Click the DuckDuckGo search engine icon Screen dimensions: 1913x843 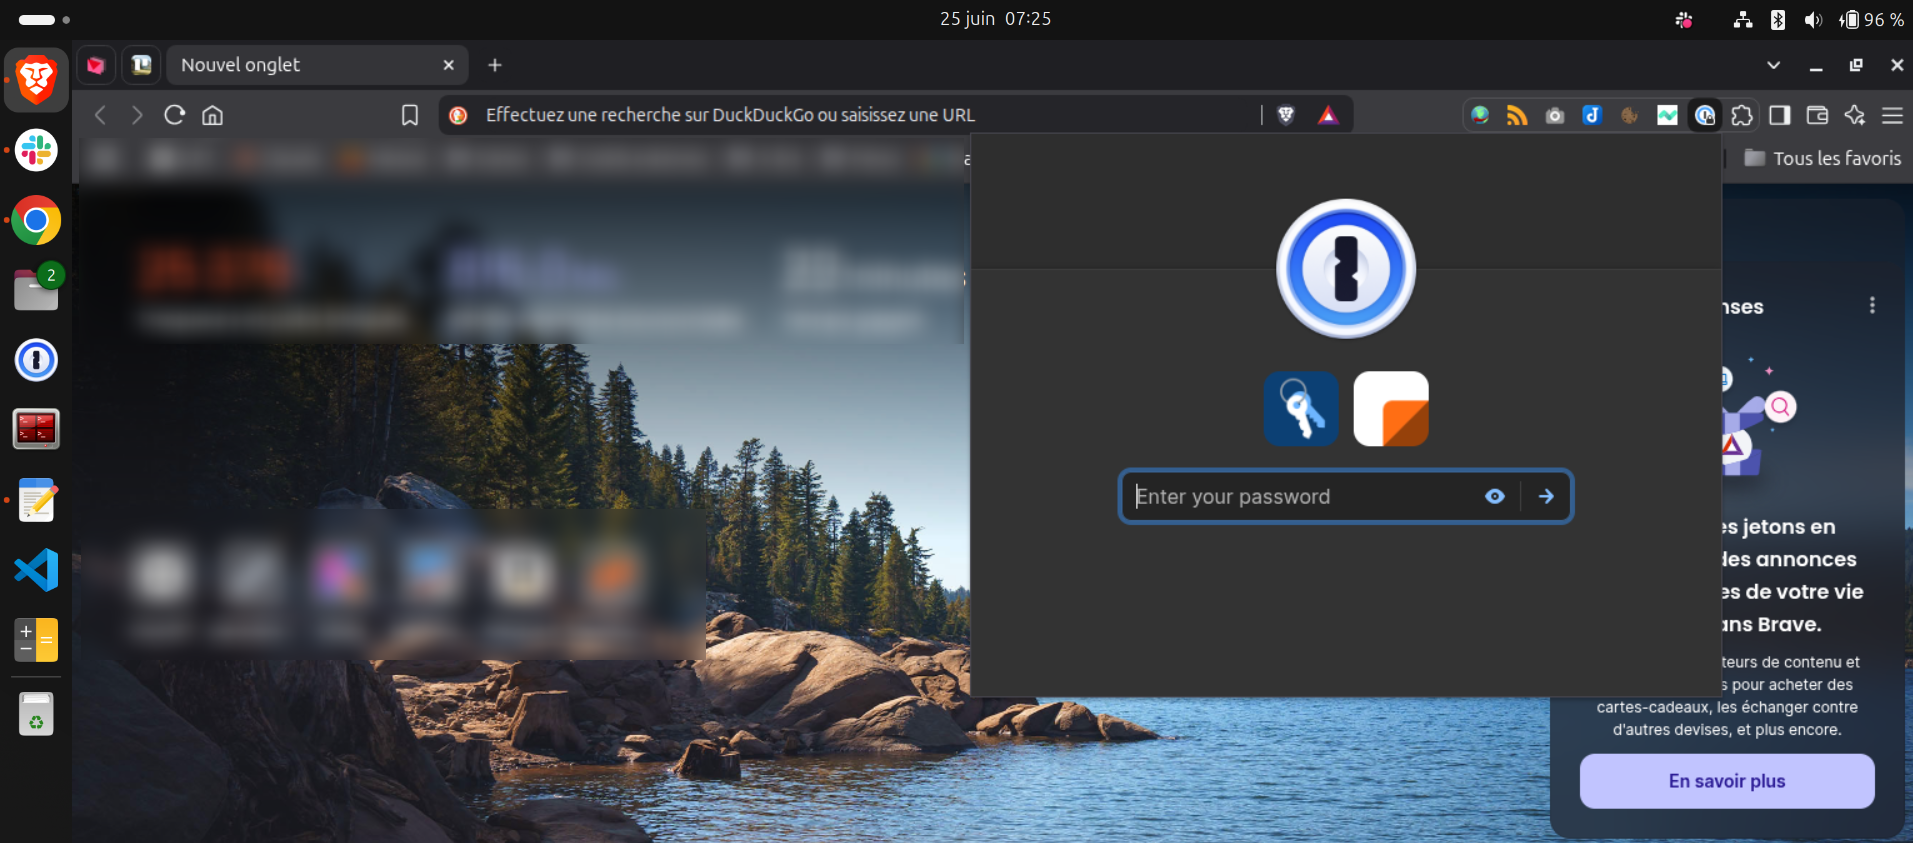(x=459, y=115)
